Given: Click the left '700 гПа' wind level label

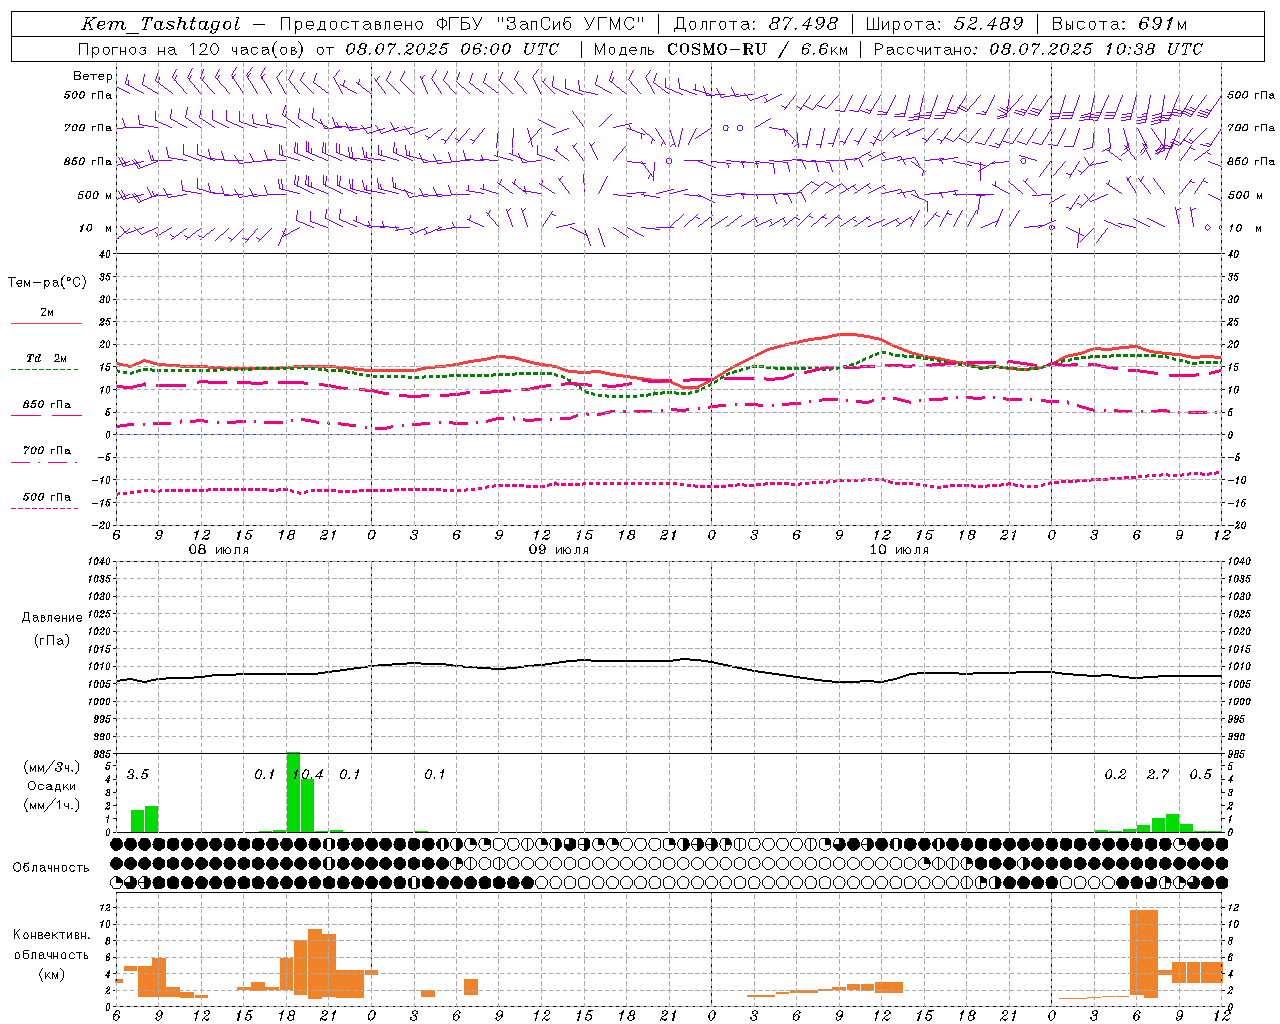Looking at the screenshot, I should (x=88, y=128).
